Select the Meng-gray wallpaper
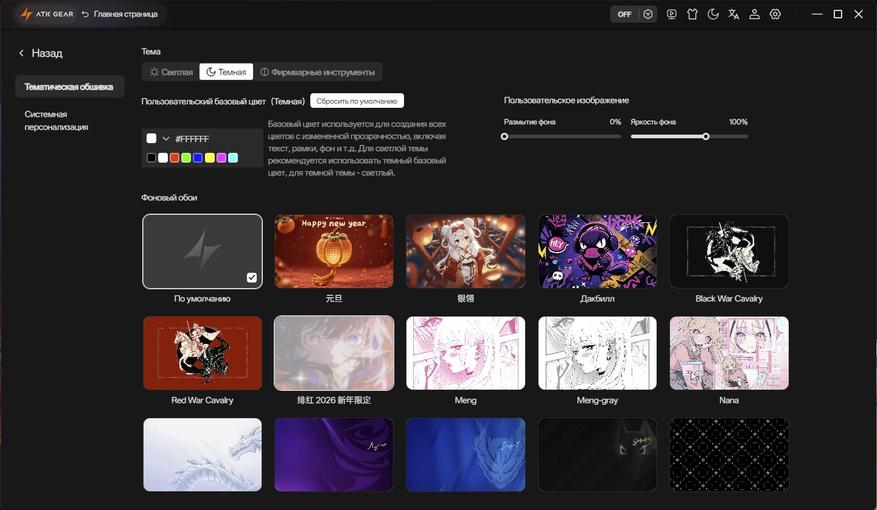 [x=597, y=353]
